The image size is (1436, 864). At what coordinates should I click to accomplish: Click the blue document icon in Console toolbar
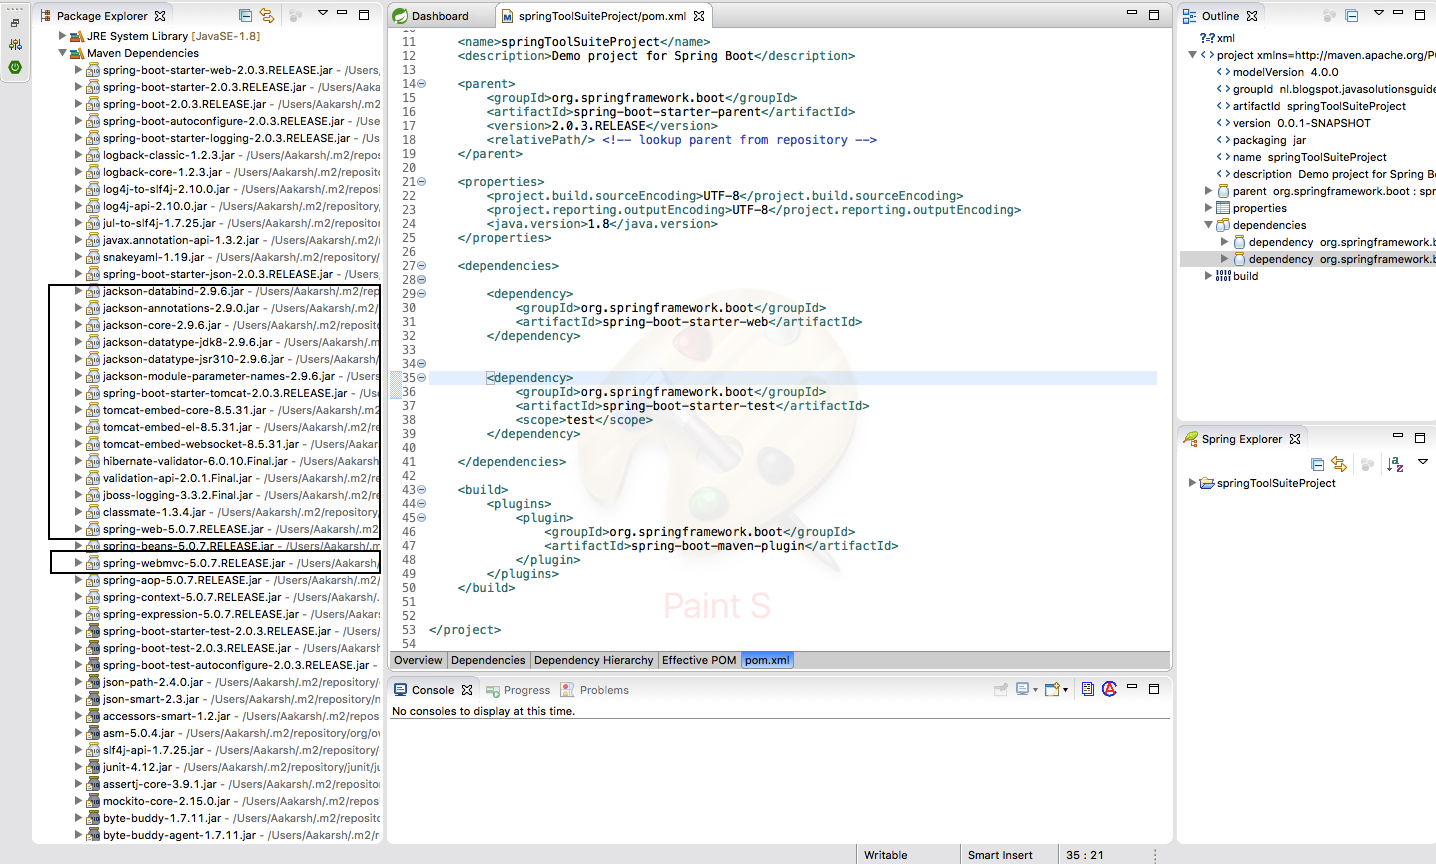[x=1088, y=689]
